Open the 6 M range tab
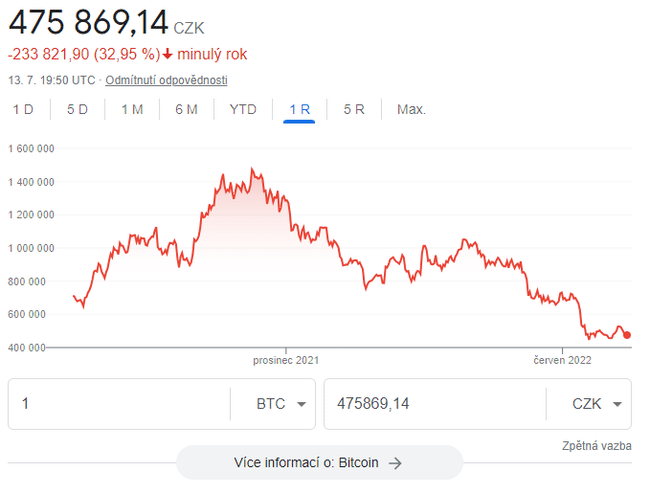 186,109
